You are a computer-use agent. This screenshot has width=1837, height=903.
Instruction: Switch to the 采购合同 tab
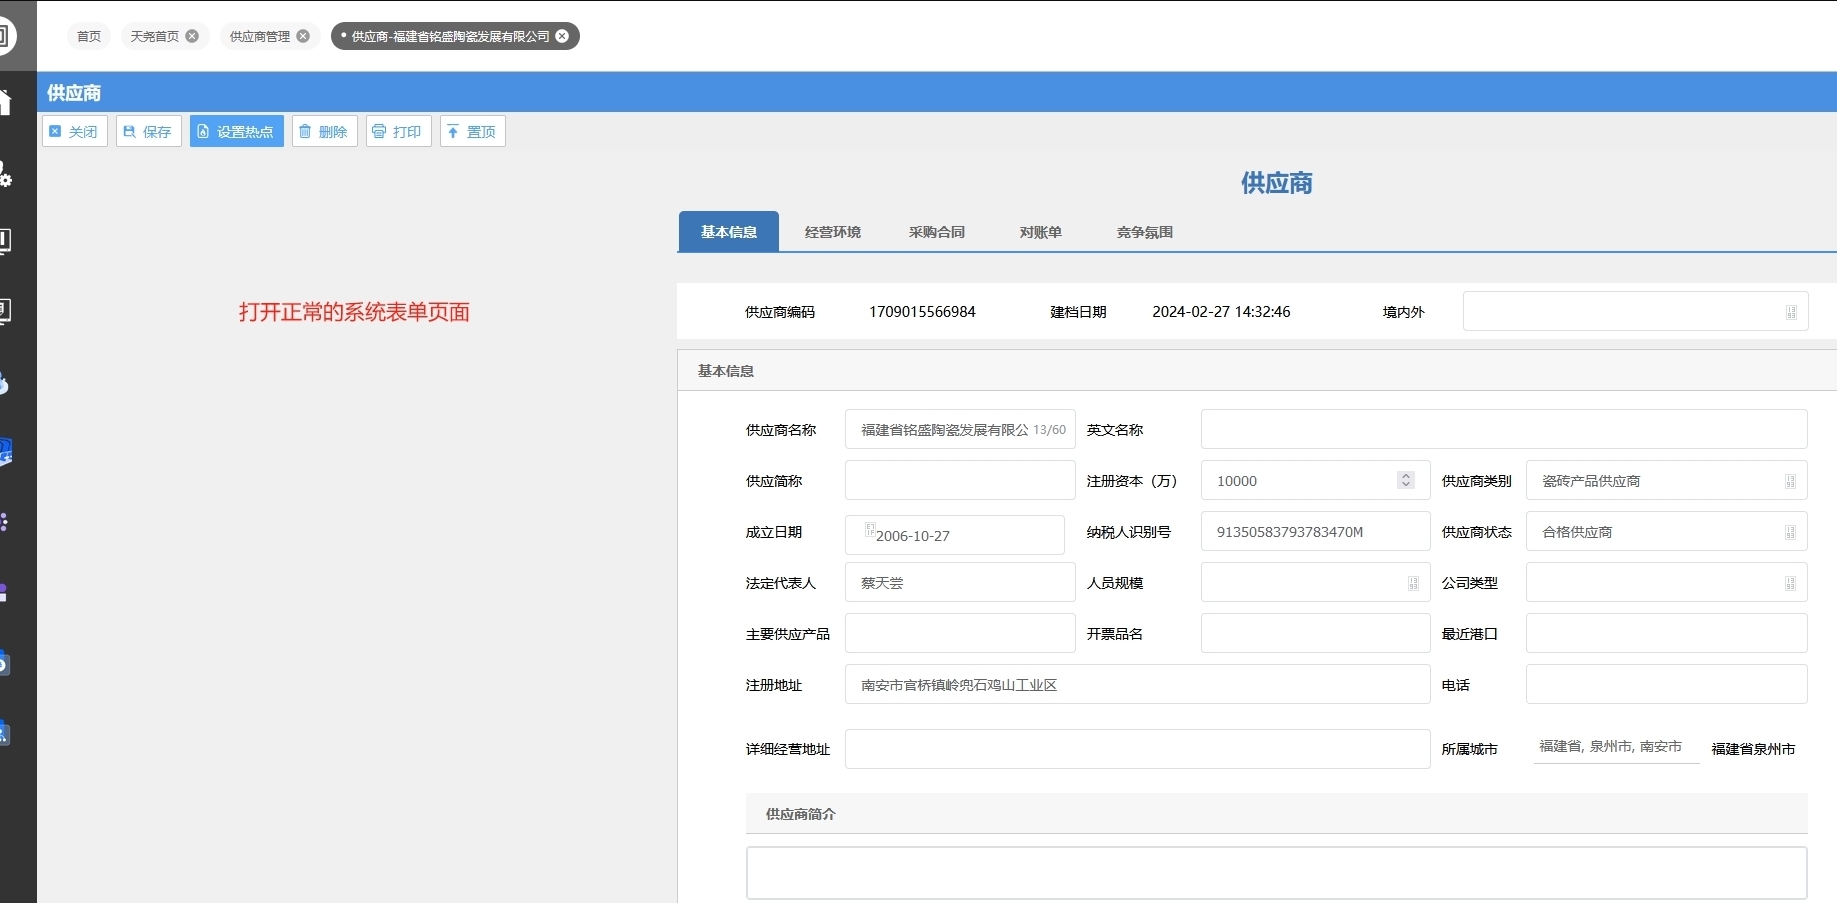click(x=936, y=232)
